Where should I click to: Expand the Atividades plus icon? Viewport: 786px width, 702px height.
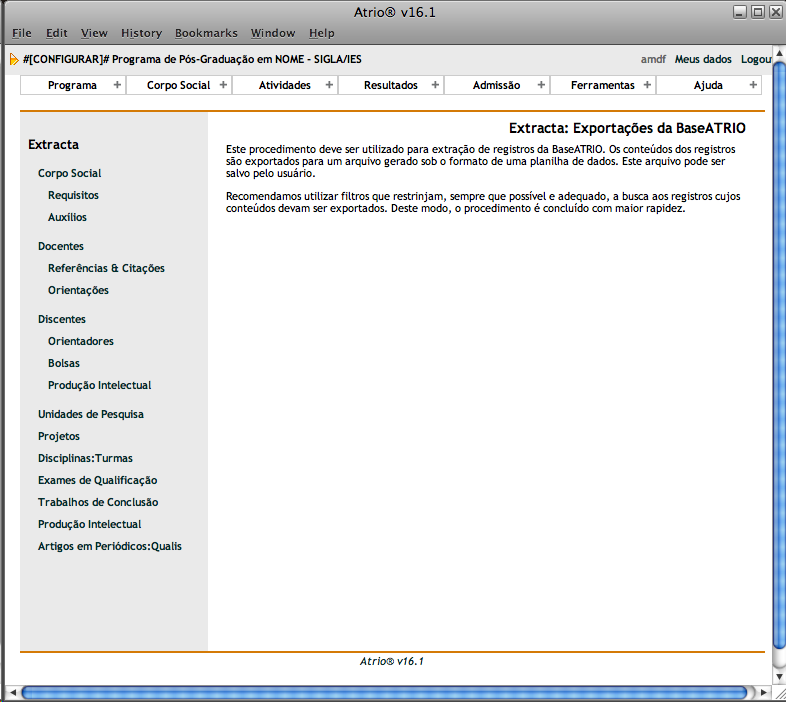click(x=329, y=85)
